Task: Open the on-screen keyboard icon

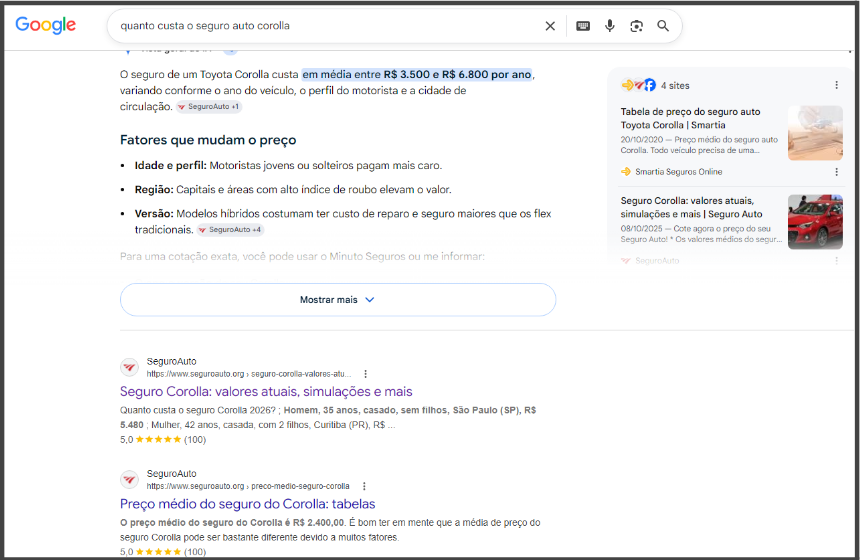Action: click(x=583, y=26)
